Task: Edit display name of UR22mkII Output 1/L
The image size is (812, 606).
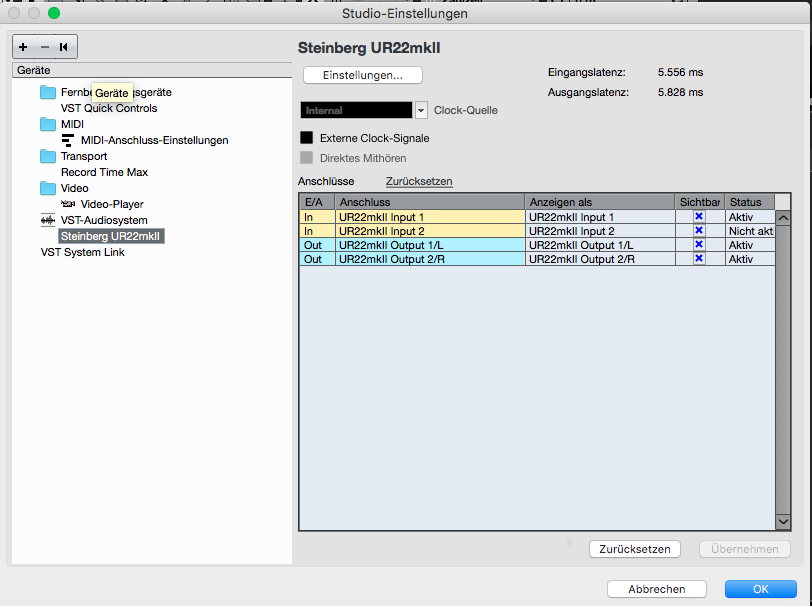Action: (600, 245)
